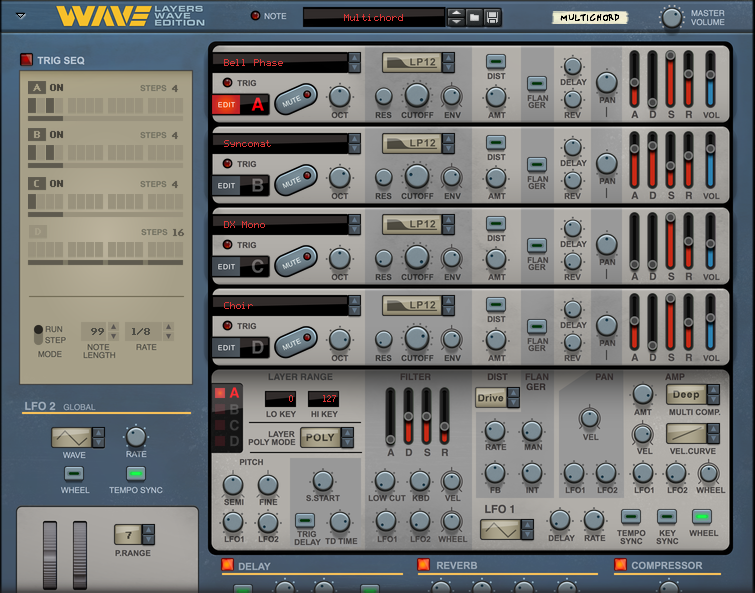The height and width of the screenshot is (593, 755).
Task: Click the AMP AMT knob
Action: tap(642, 394)
